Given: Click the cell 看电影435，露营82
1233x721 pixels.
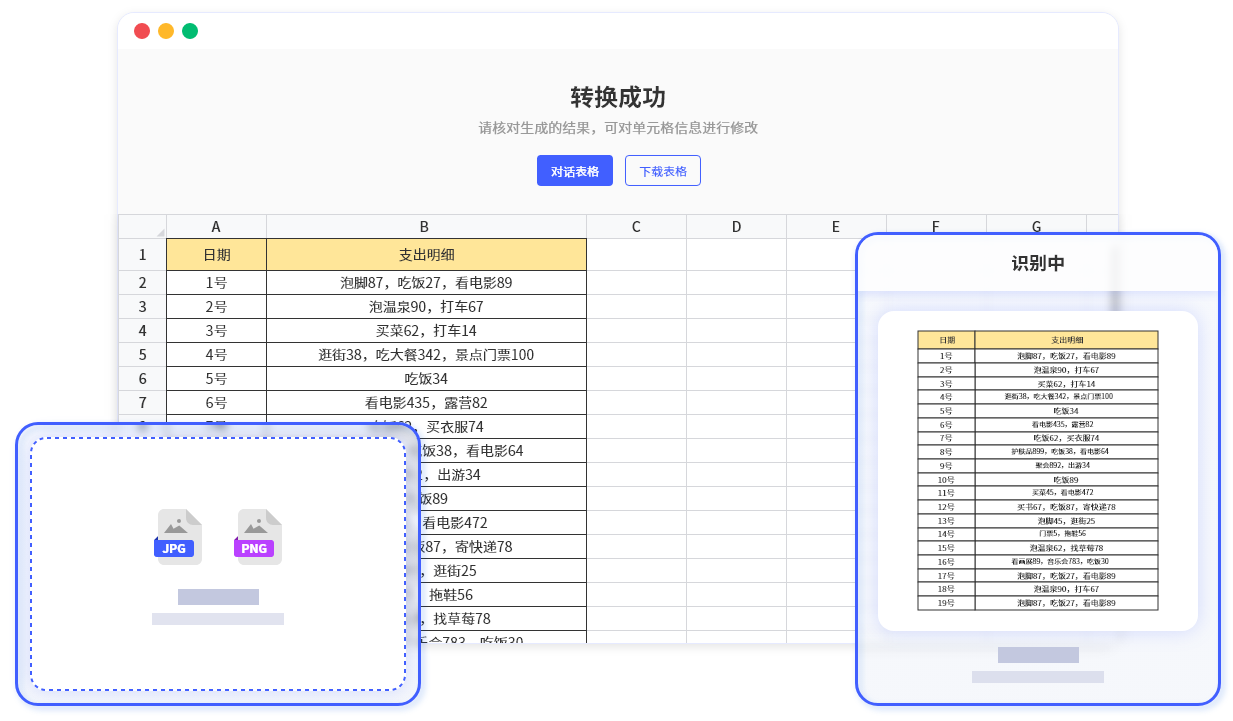Looking at the screenshot, I should point(424,402).
